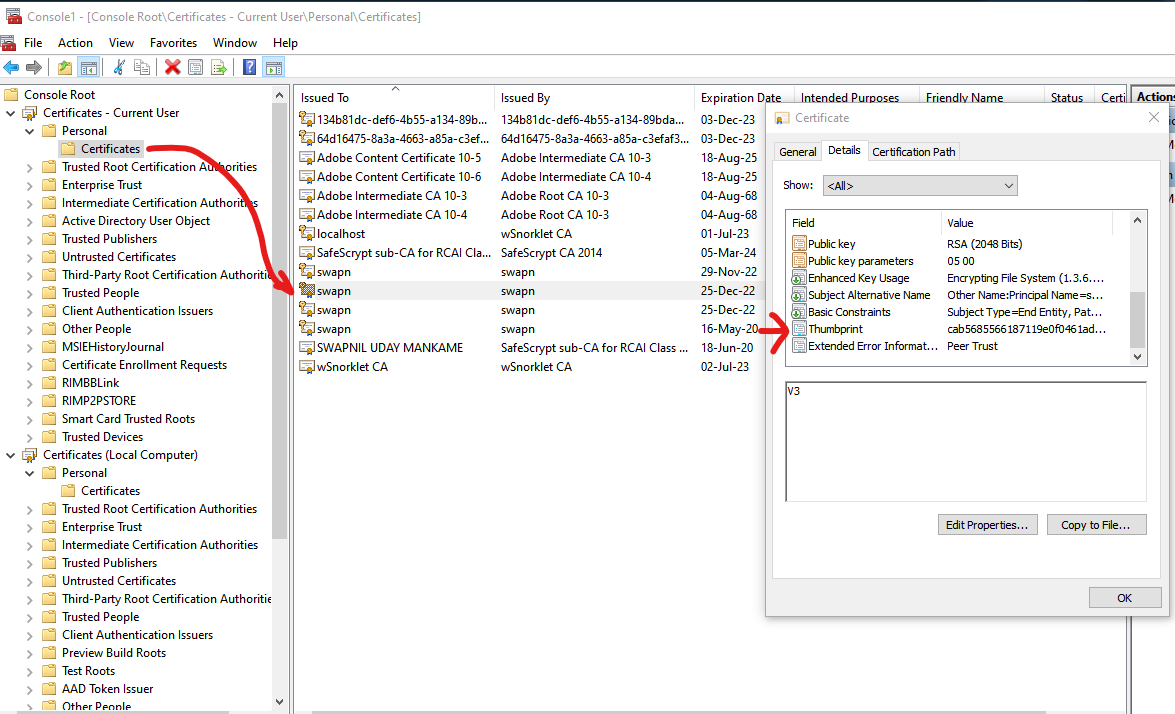
Task: Open the Action menu
Action: coord(75,42)
